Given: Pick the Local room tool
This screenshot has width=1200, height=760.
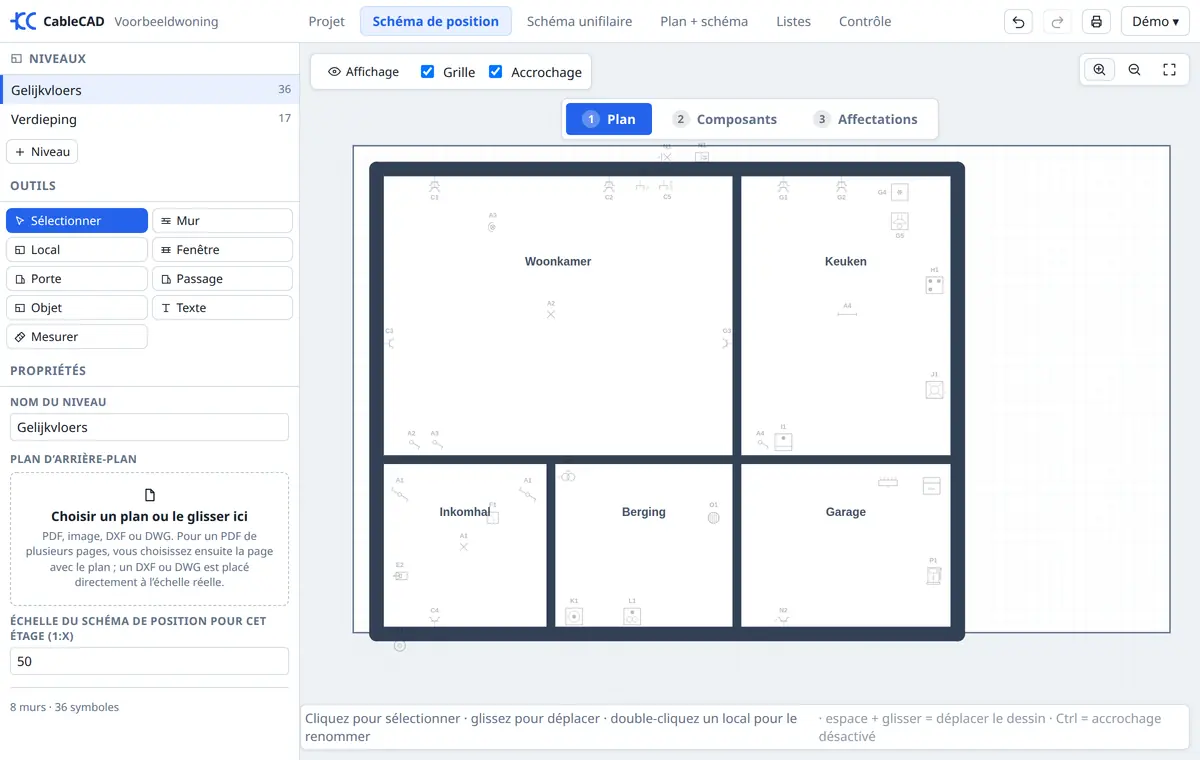Looking at the screenshot, I should click(x=77, y=250).
